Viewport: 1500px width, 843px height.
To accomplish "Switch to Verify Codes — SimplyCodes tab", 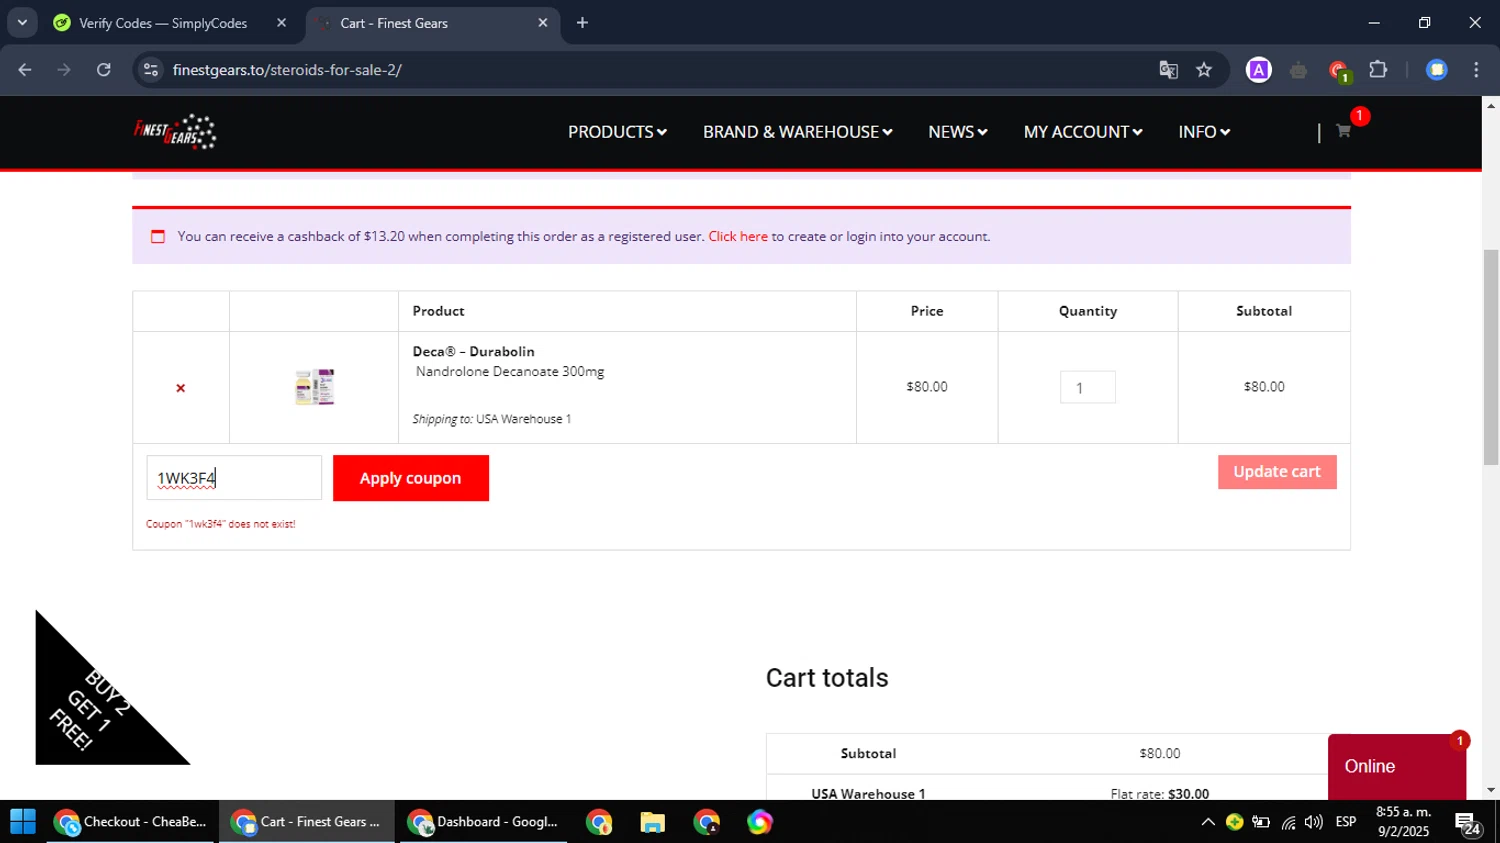I will click(163, 23).
